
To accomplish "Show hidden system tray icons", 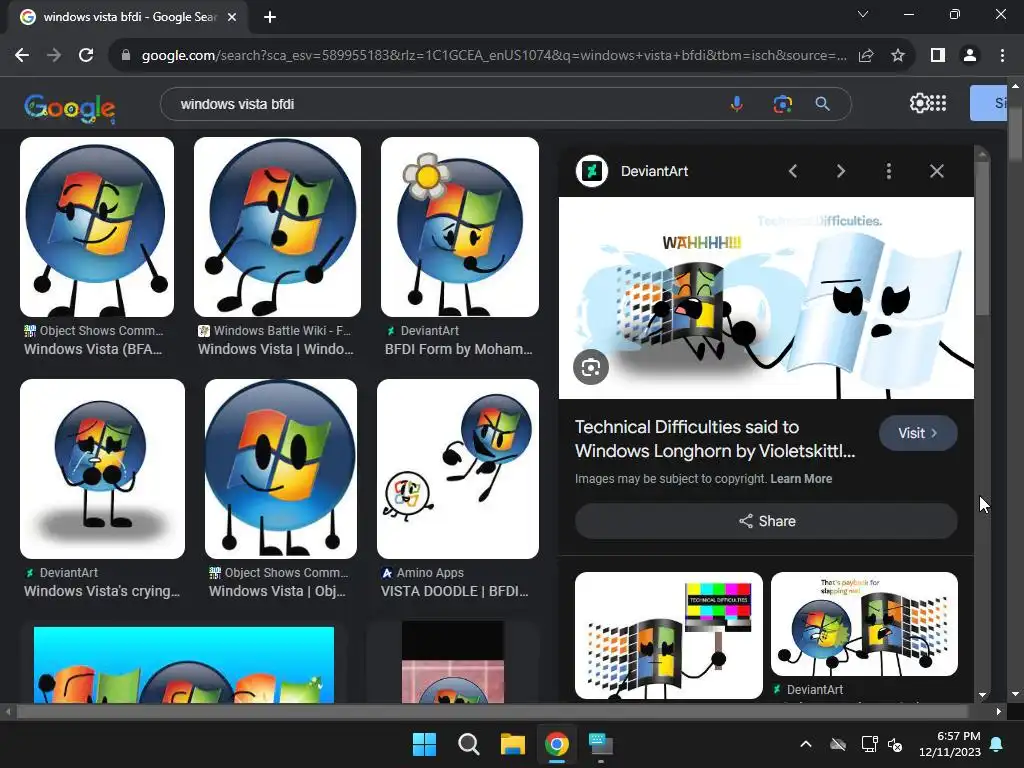I will click(806, 744).
